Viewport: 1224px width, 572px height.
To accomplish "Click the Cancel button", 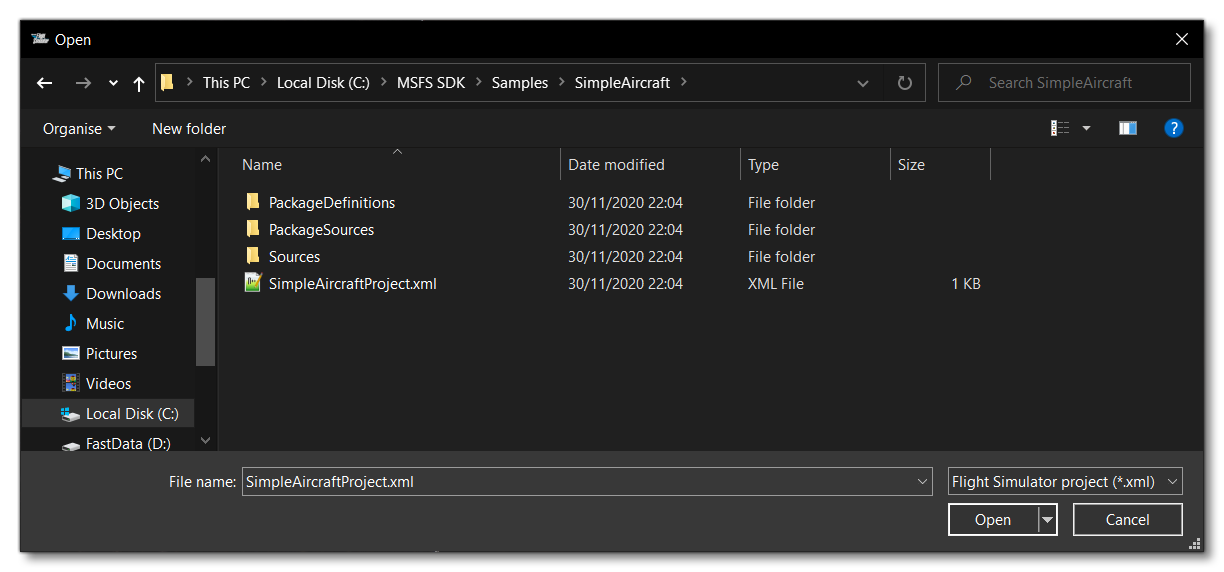I will click(1127, 520).
